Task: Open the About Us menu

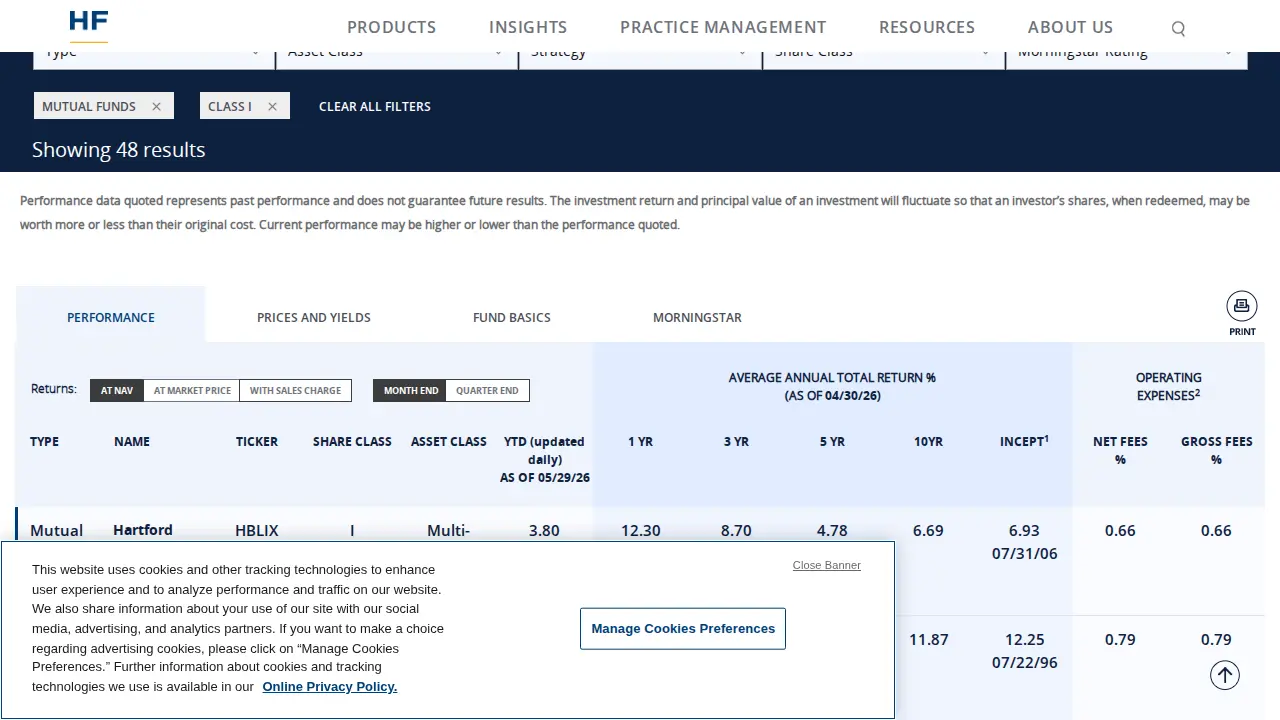Action: (1070, 27)
